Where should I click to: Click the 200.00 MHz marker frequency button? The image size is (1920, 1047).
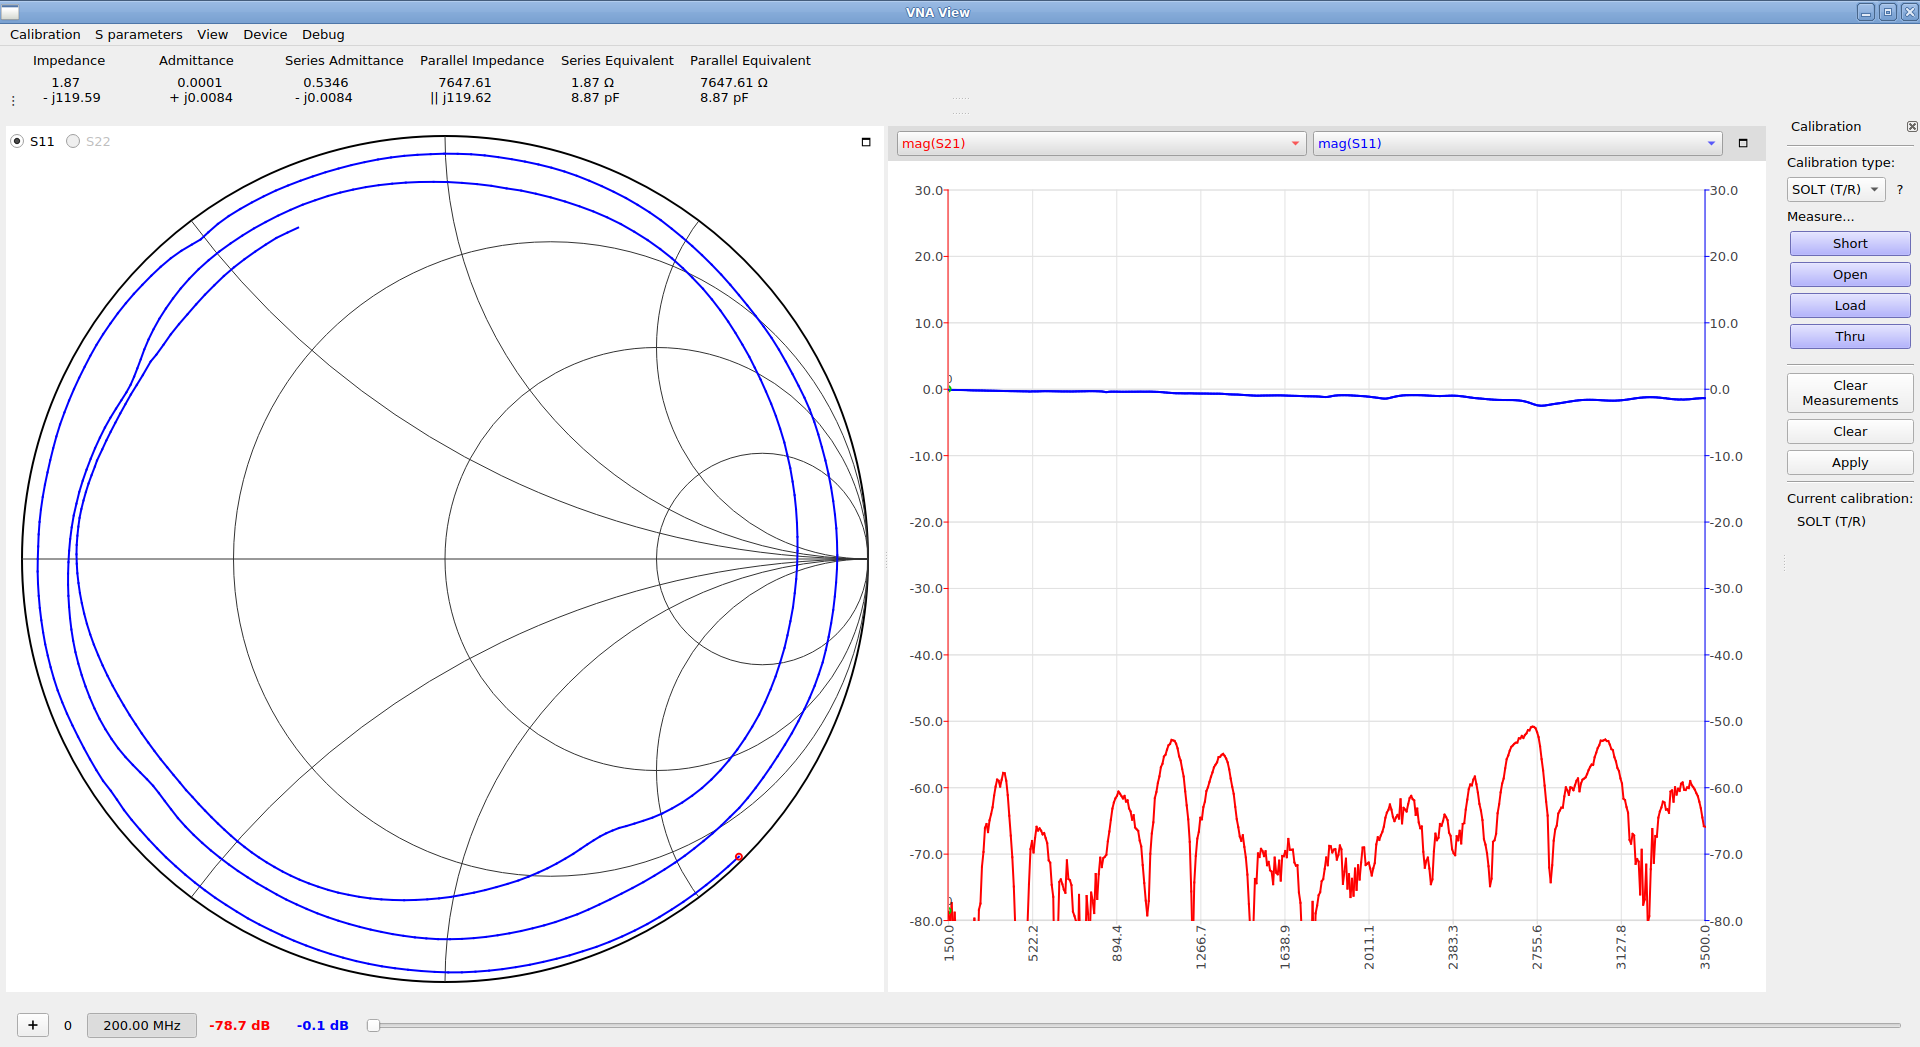click(x=142, y=1025)
